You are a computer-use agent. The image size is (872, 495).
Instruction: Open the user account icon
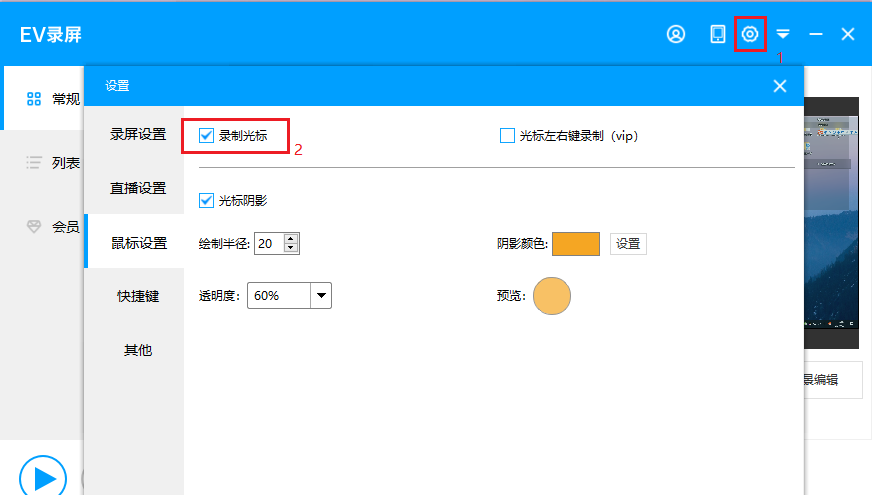click(x=676, y=34)
